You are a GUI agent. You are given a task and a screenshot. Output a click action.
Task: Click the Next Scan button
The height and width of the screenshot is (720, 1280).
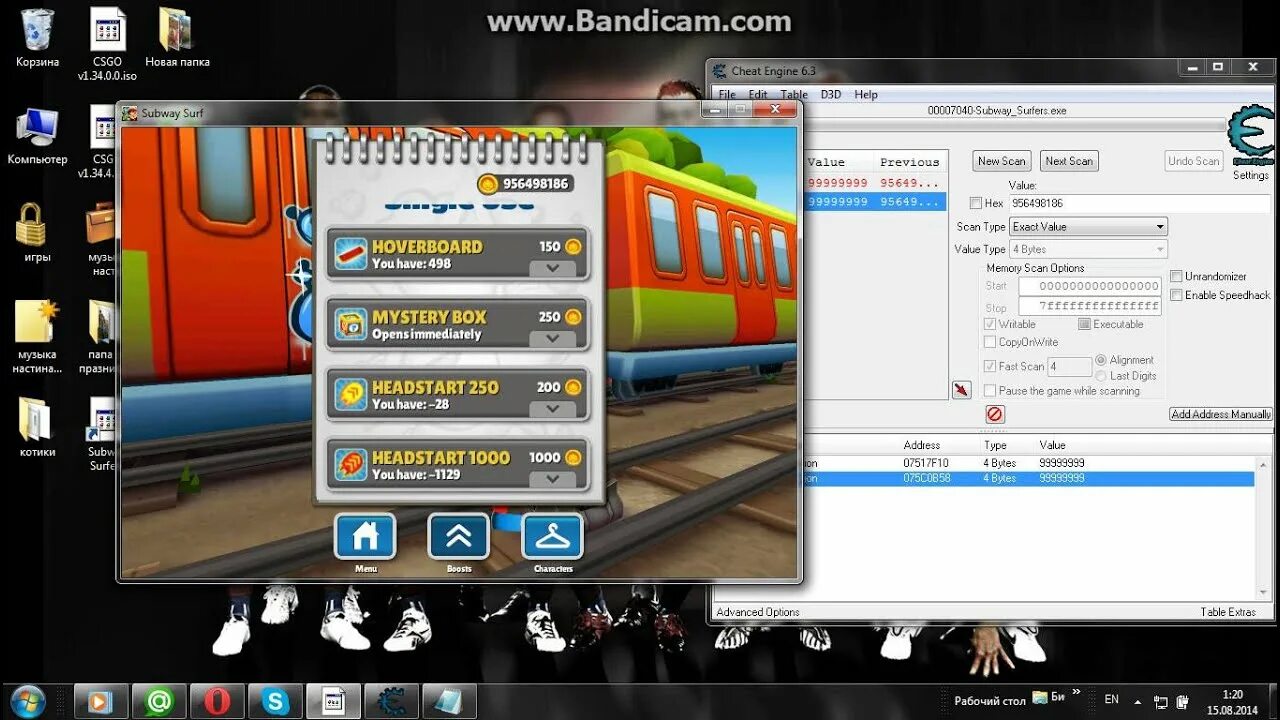[1069, 161]
